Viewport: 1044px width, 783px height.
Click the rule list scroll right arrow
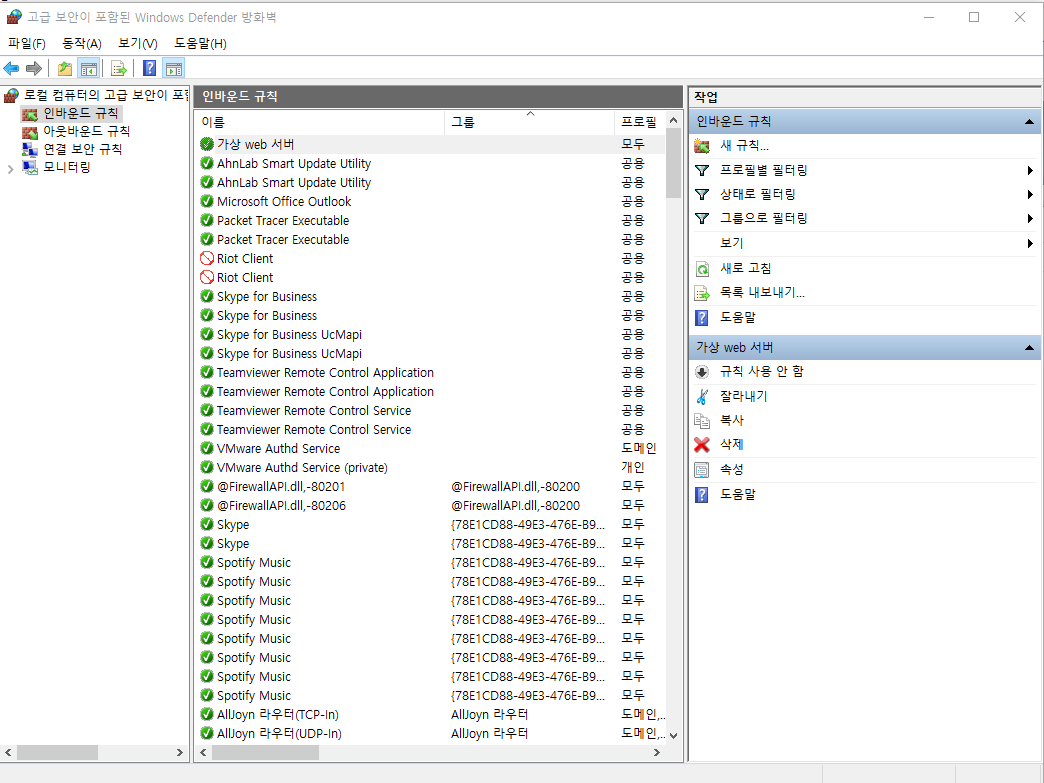[x=656, y=752]
